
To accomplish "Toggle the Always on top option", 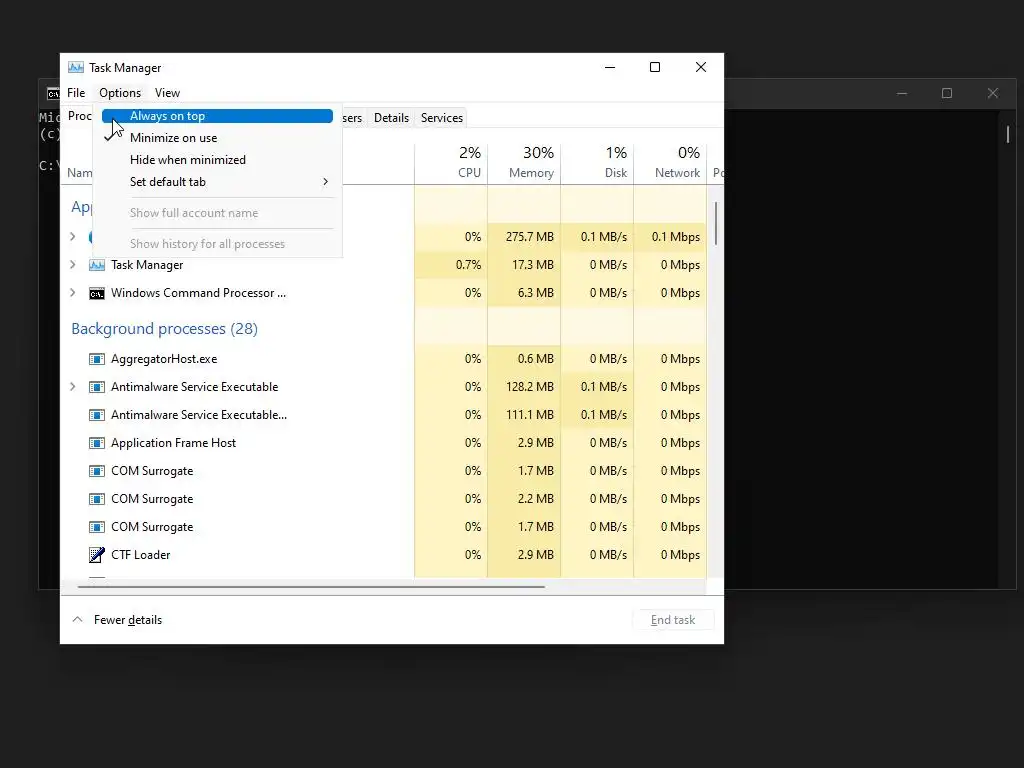I will pos(217,116).
